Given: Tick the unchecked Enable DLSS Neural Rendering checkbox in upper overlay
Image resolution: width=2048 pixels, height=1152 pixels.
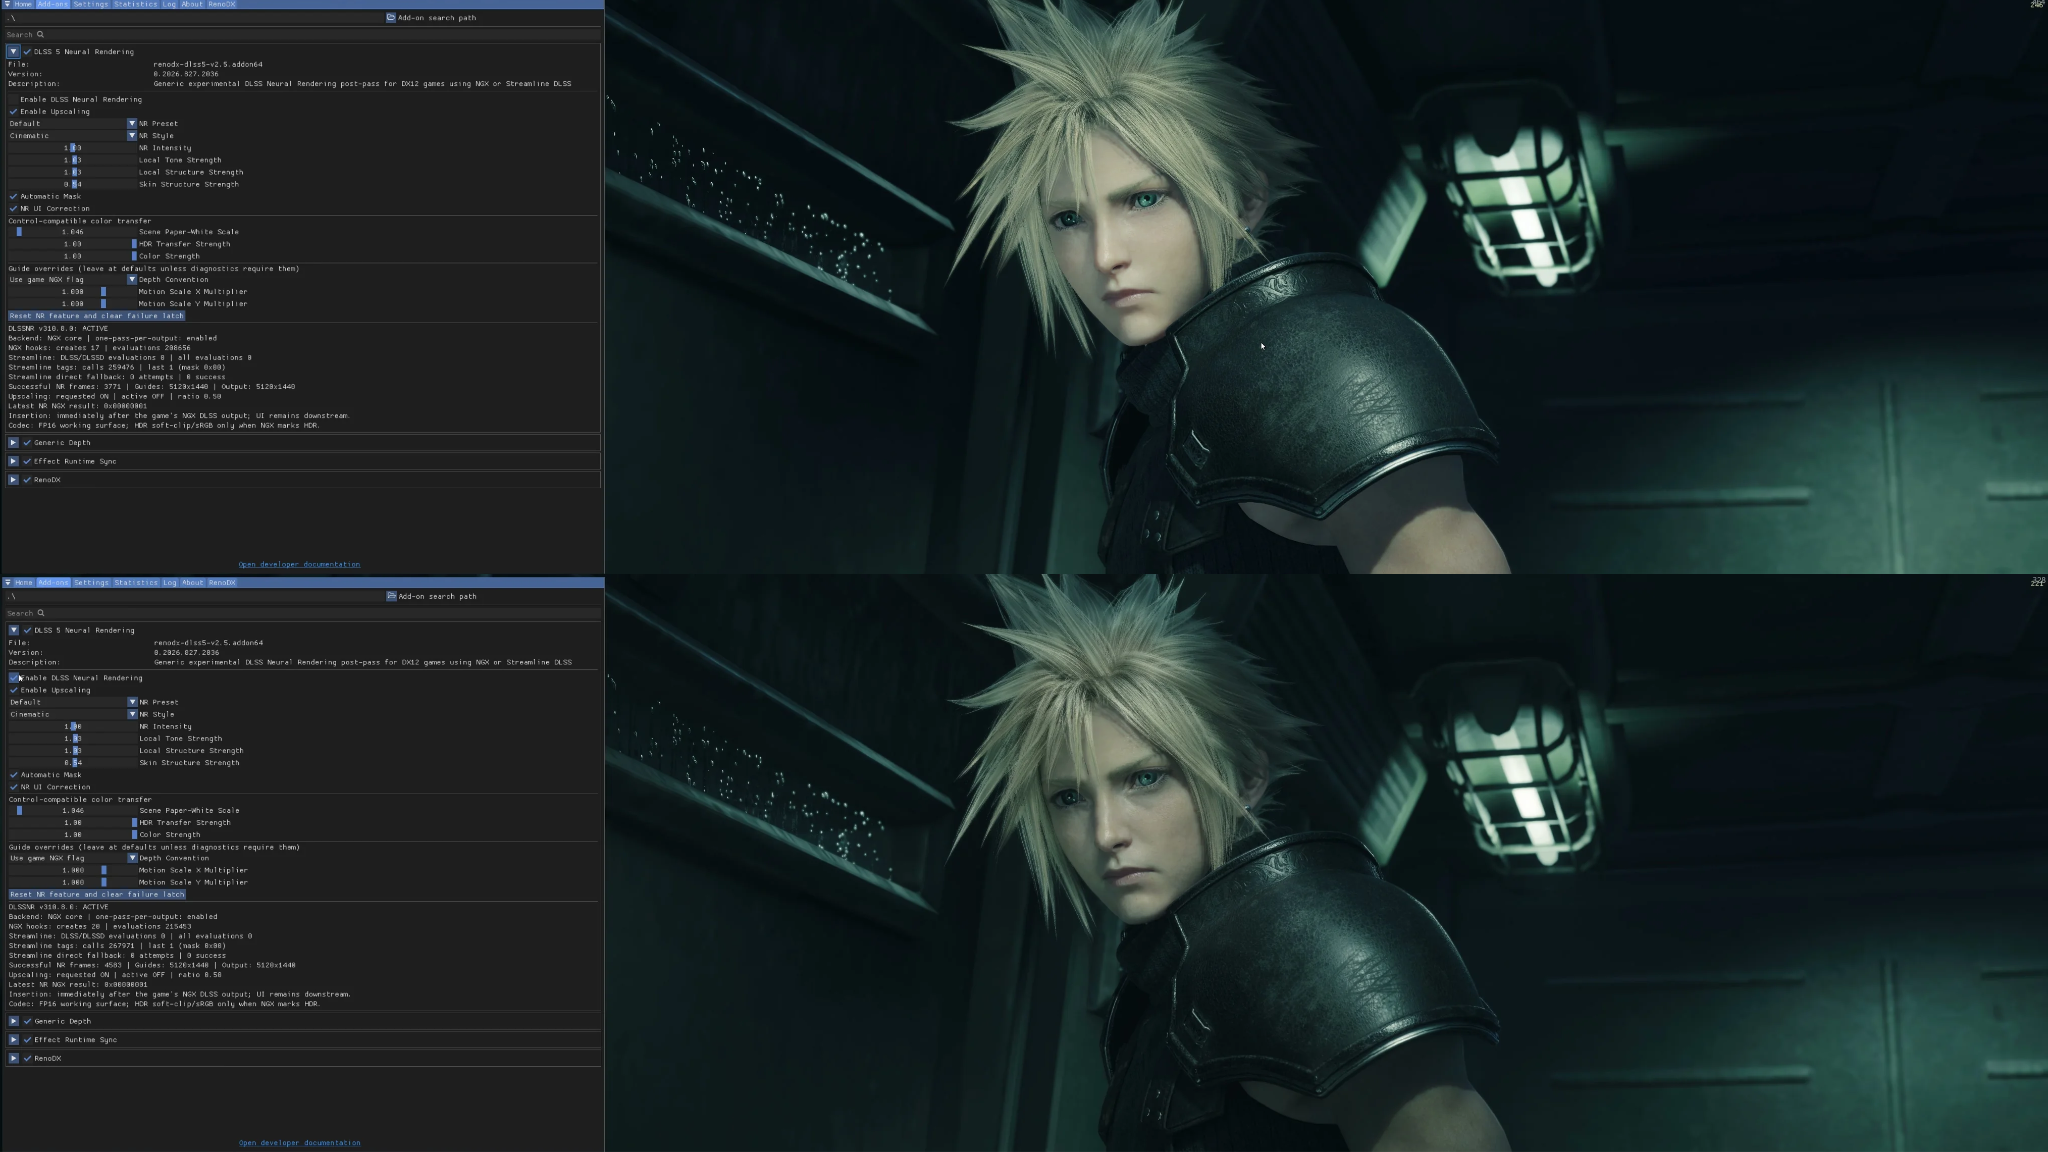Looking at the screenshot, I should click(x=14, y=99).
